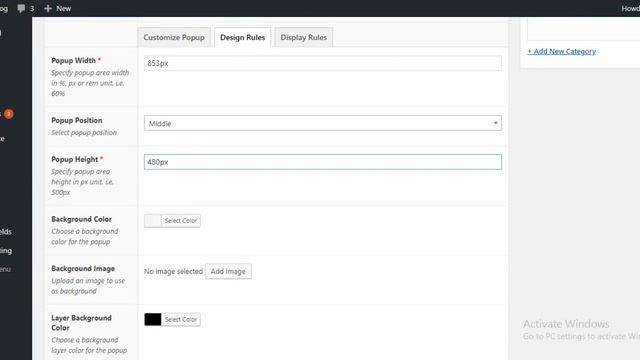Click the Popup Width input field

coord(323,63)
